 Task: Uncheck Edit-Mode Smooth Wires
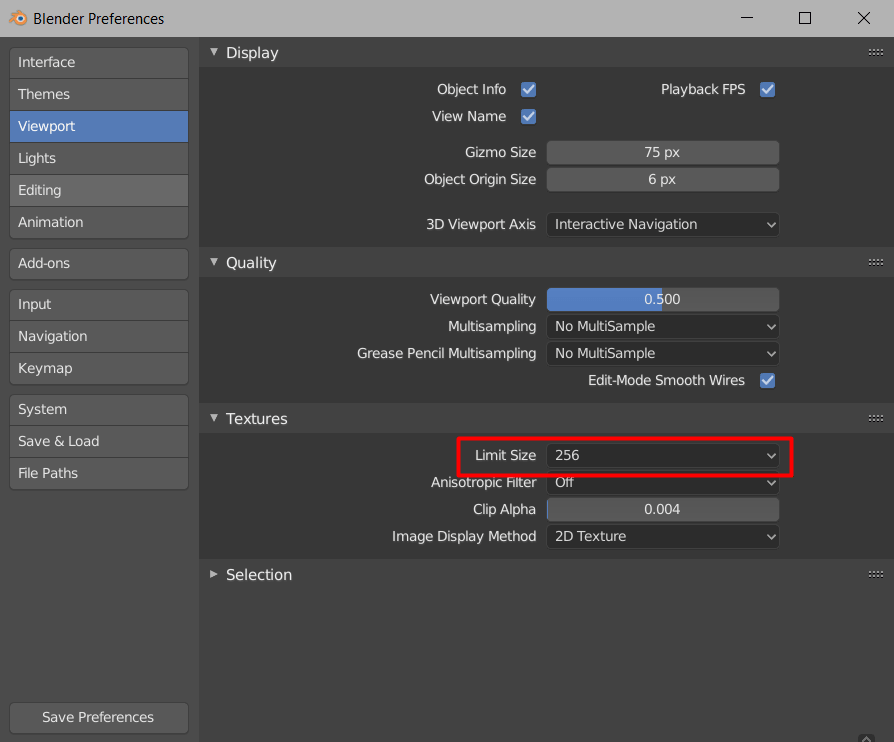click(x=767, y=380)
